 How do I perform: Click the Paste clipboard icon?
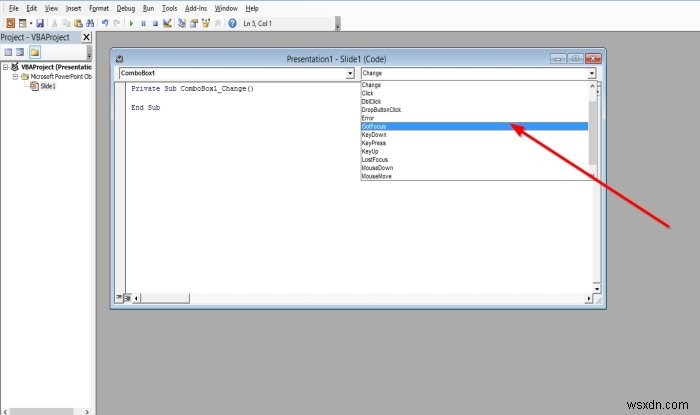point(78,23)
